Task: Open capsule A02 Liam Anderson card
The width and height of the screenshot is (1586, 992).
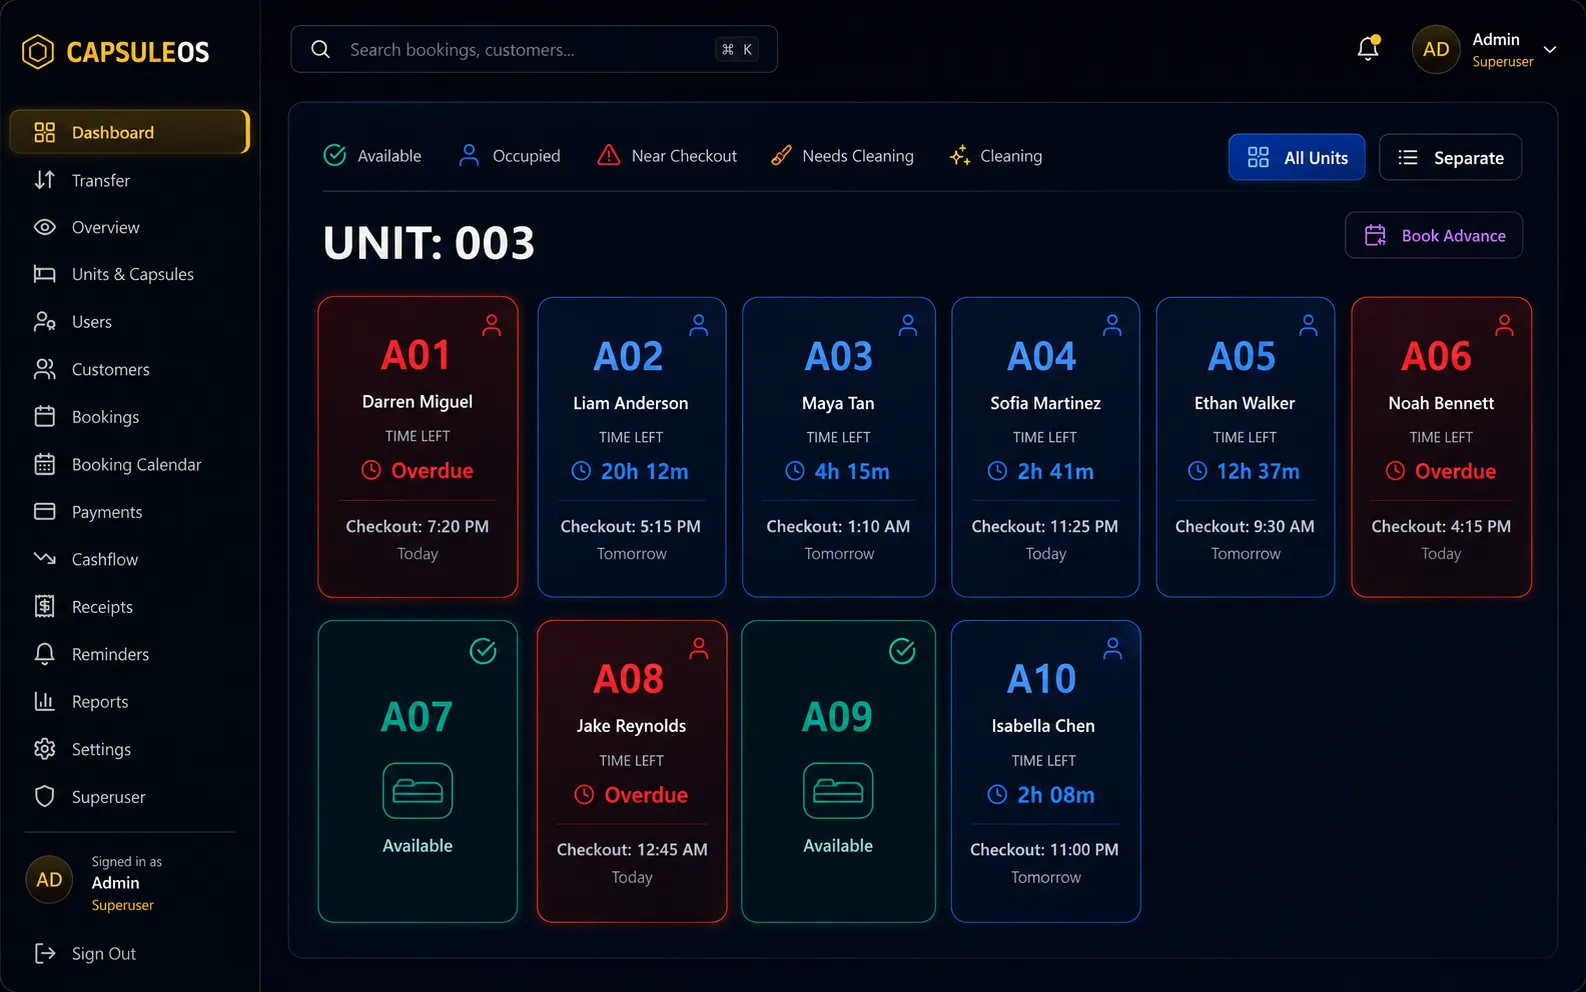Action: click(632, 447)
